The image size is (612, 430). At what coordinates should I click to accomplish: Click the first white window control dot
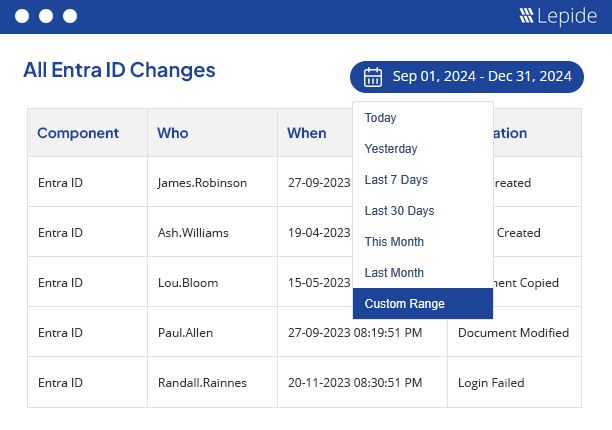click(x=22, y=16)
